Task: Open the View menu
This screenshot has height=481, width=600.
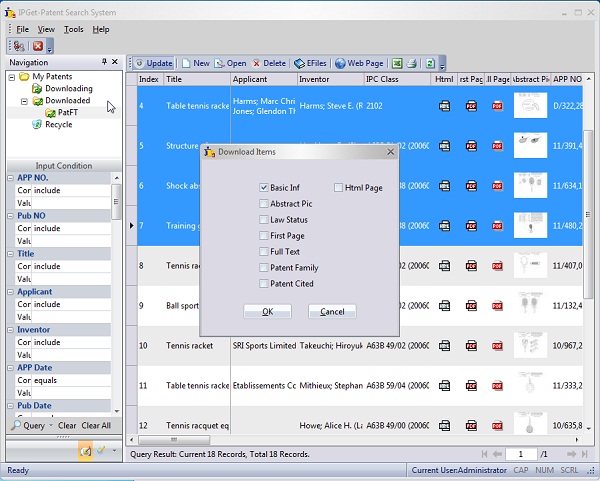Action: point(46,29)
